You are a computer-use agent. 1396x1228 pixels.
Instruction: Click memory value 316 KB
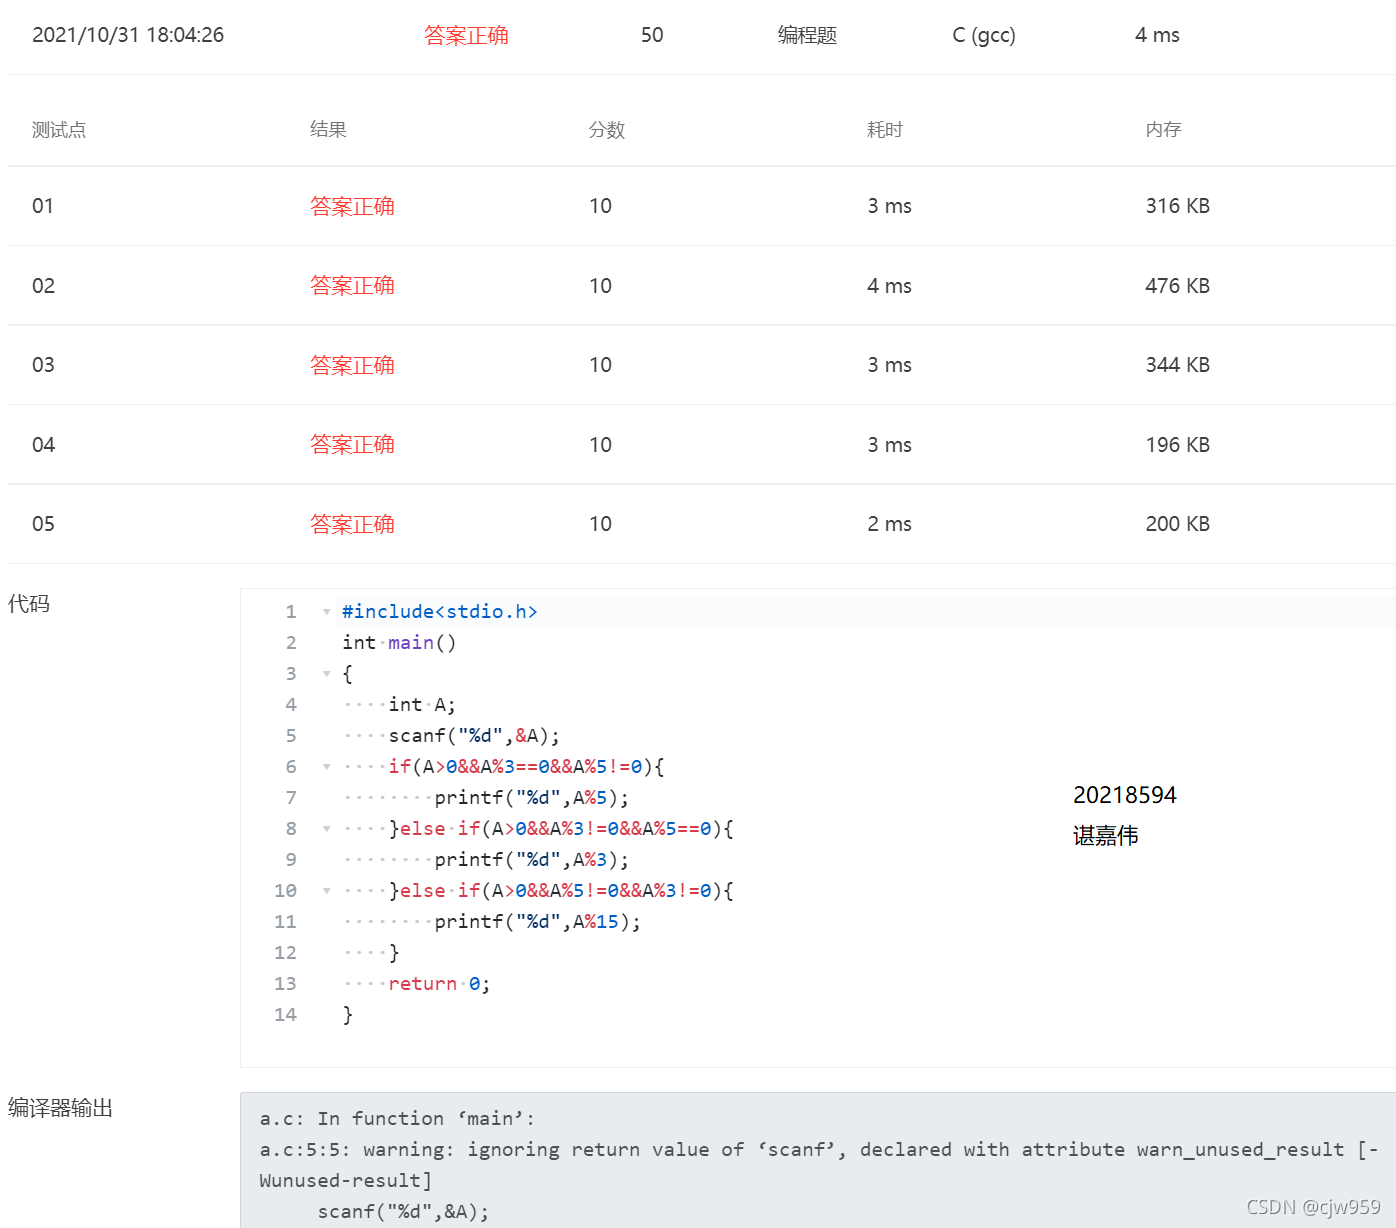[1178, 206]
